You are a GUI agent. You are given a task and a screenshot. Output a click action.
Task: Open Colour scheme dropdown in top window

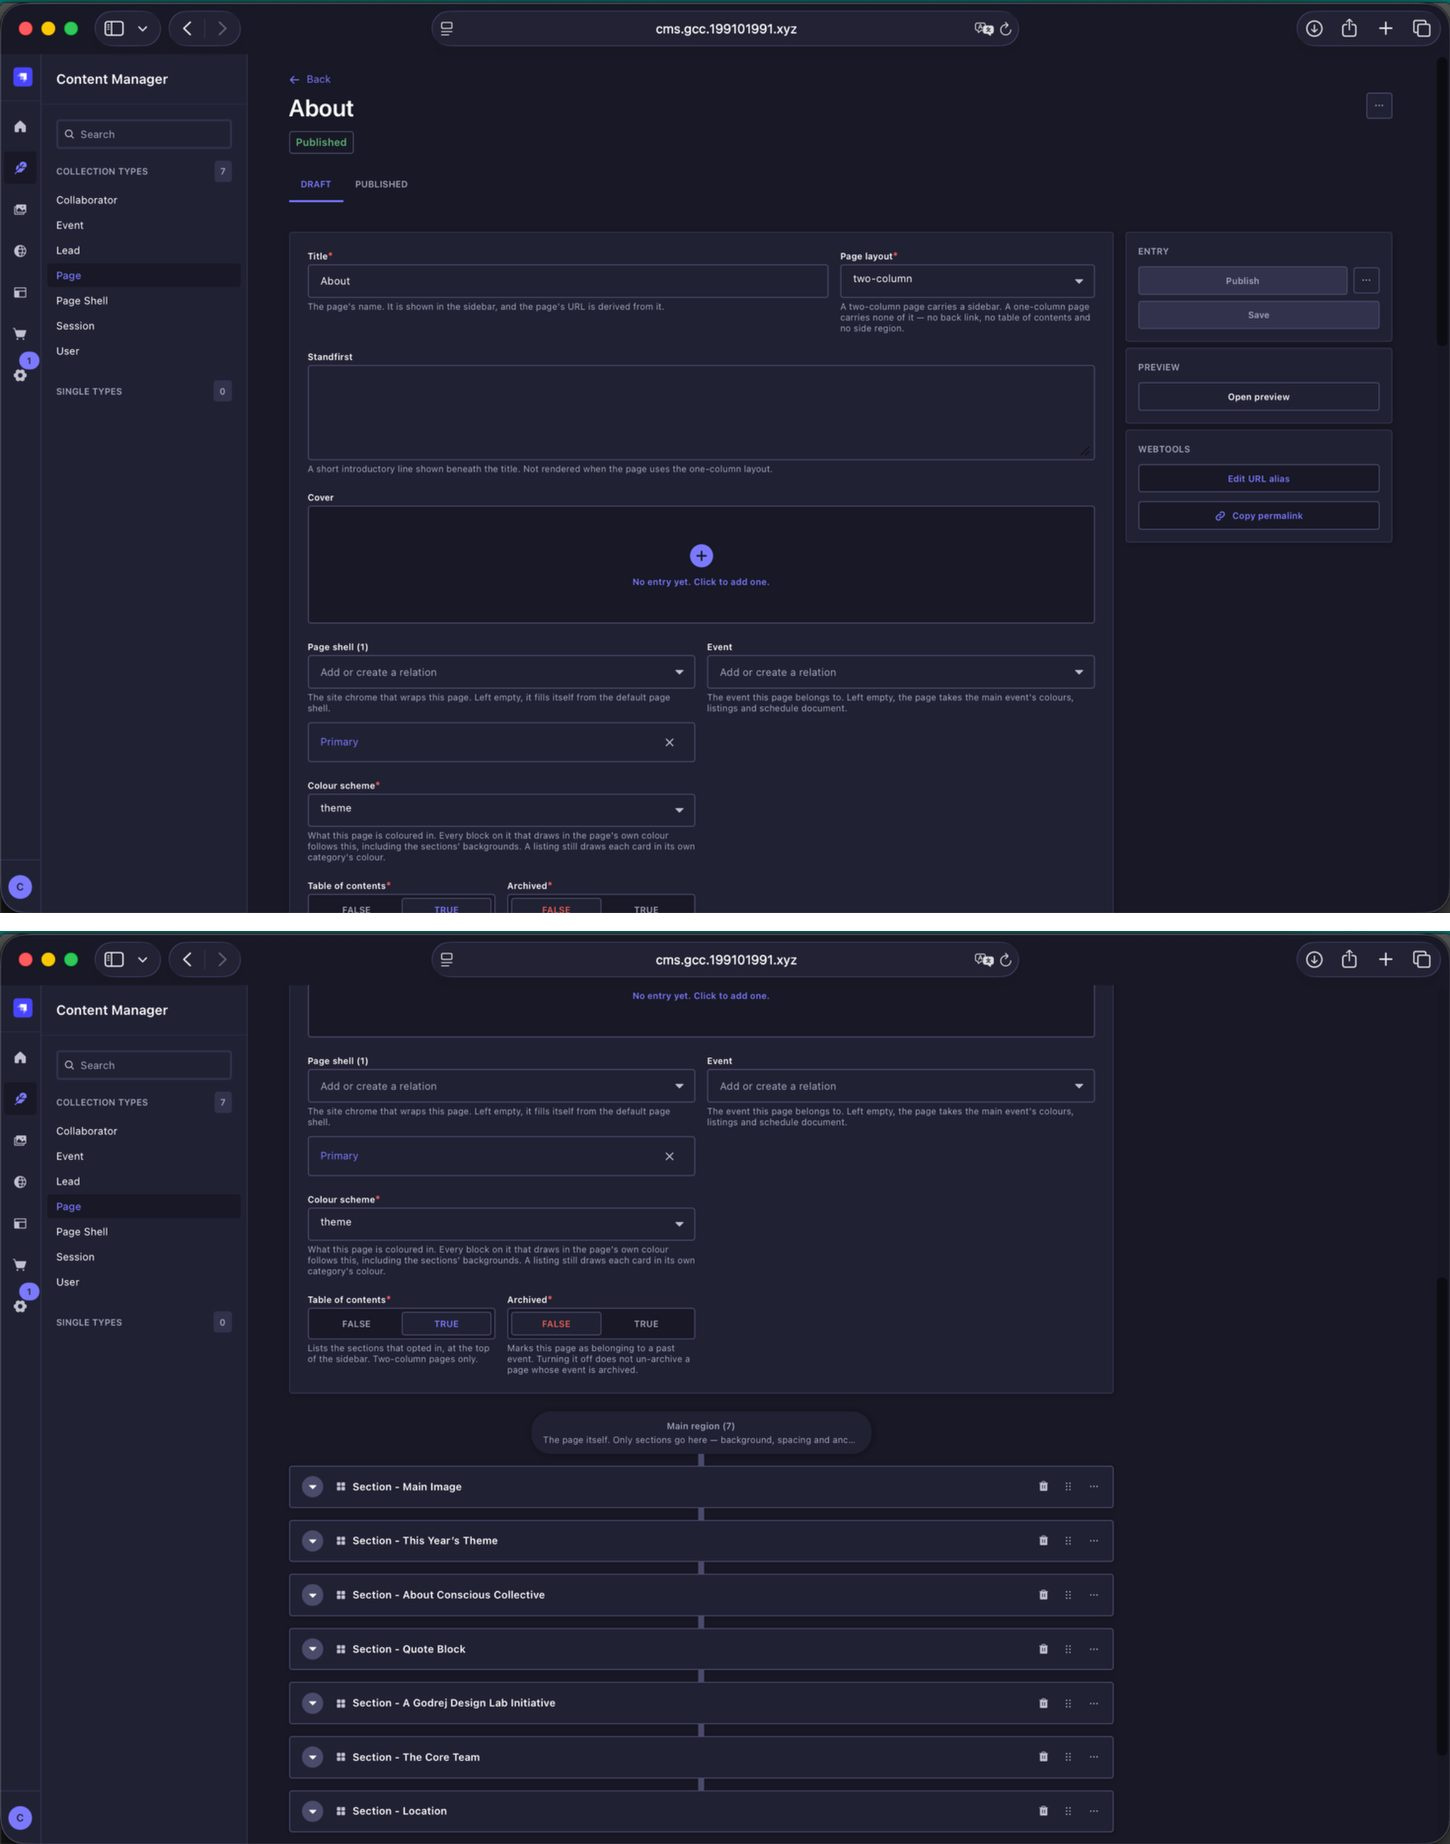click(x=501, y=809)
